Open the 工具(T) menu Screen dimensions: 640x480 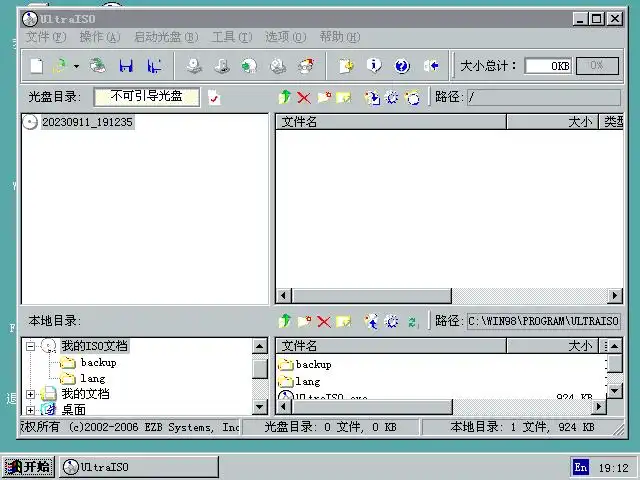232,37
